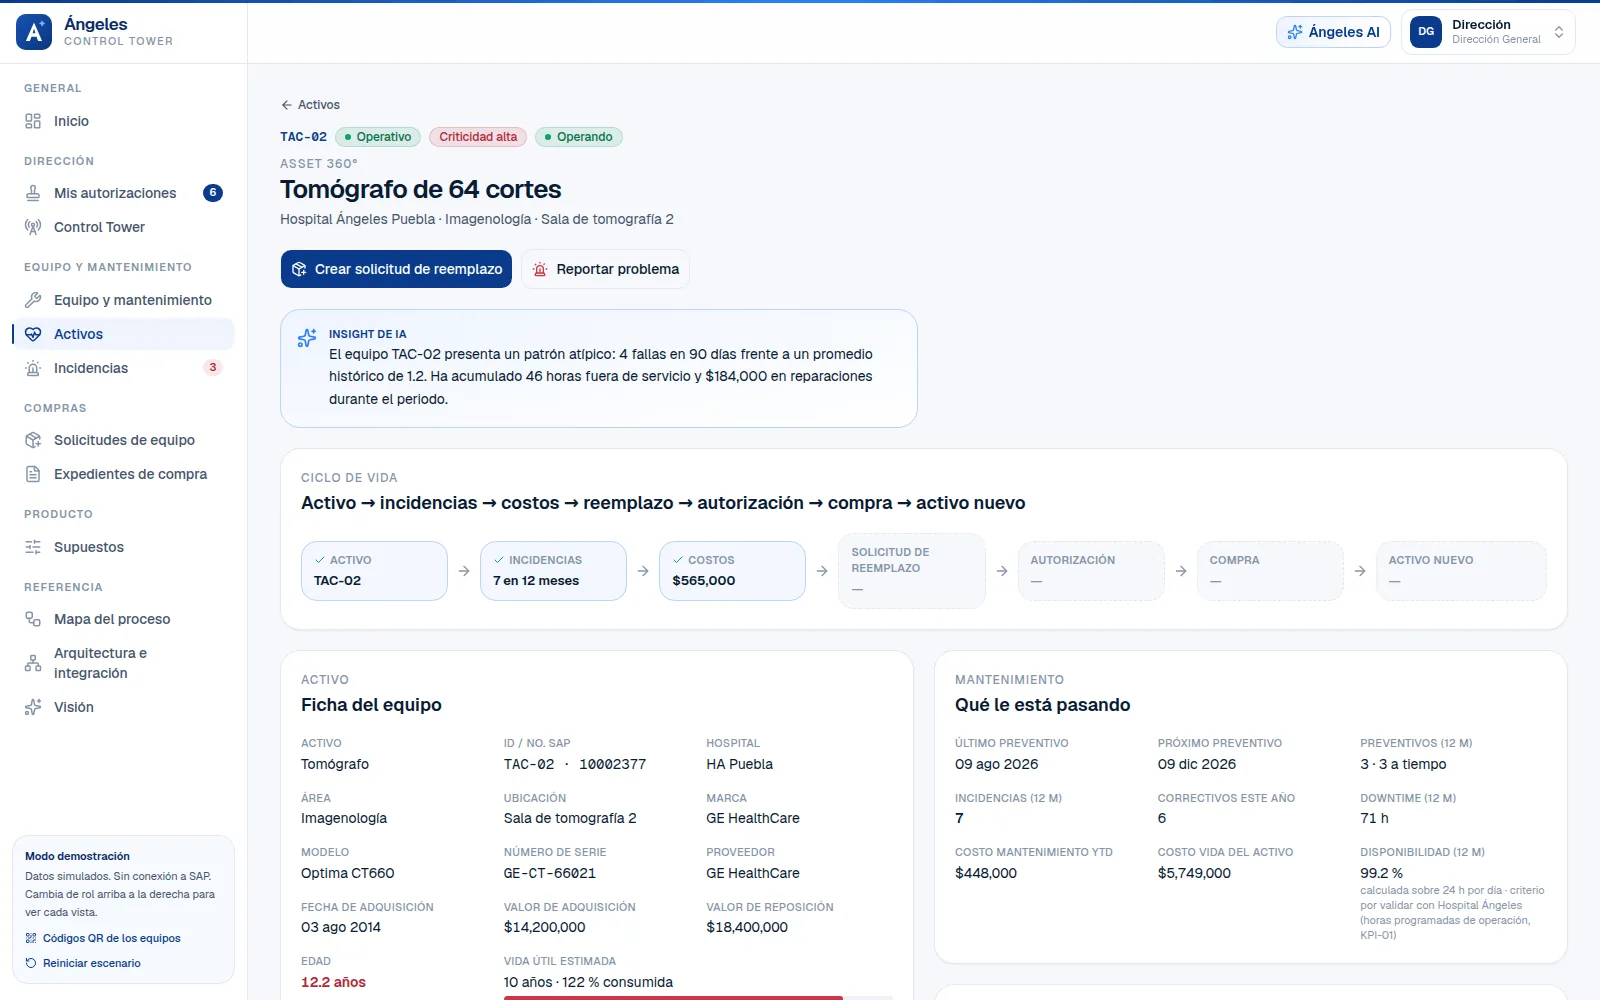This screenshot has width=1600, height=1000.
Task: Click the Reiniciar escenario reset icon
Action: [31, 963]
